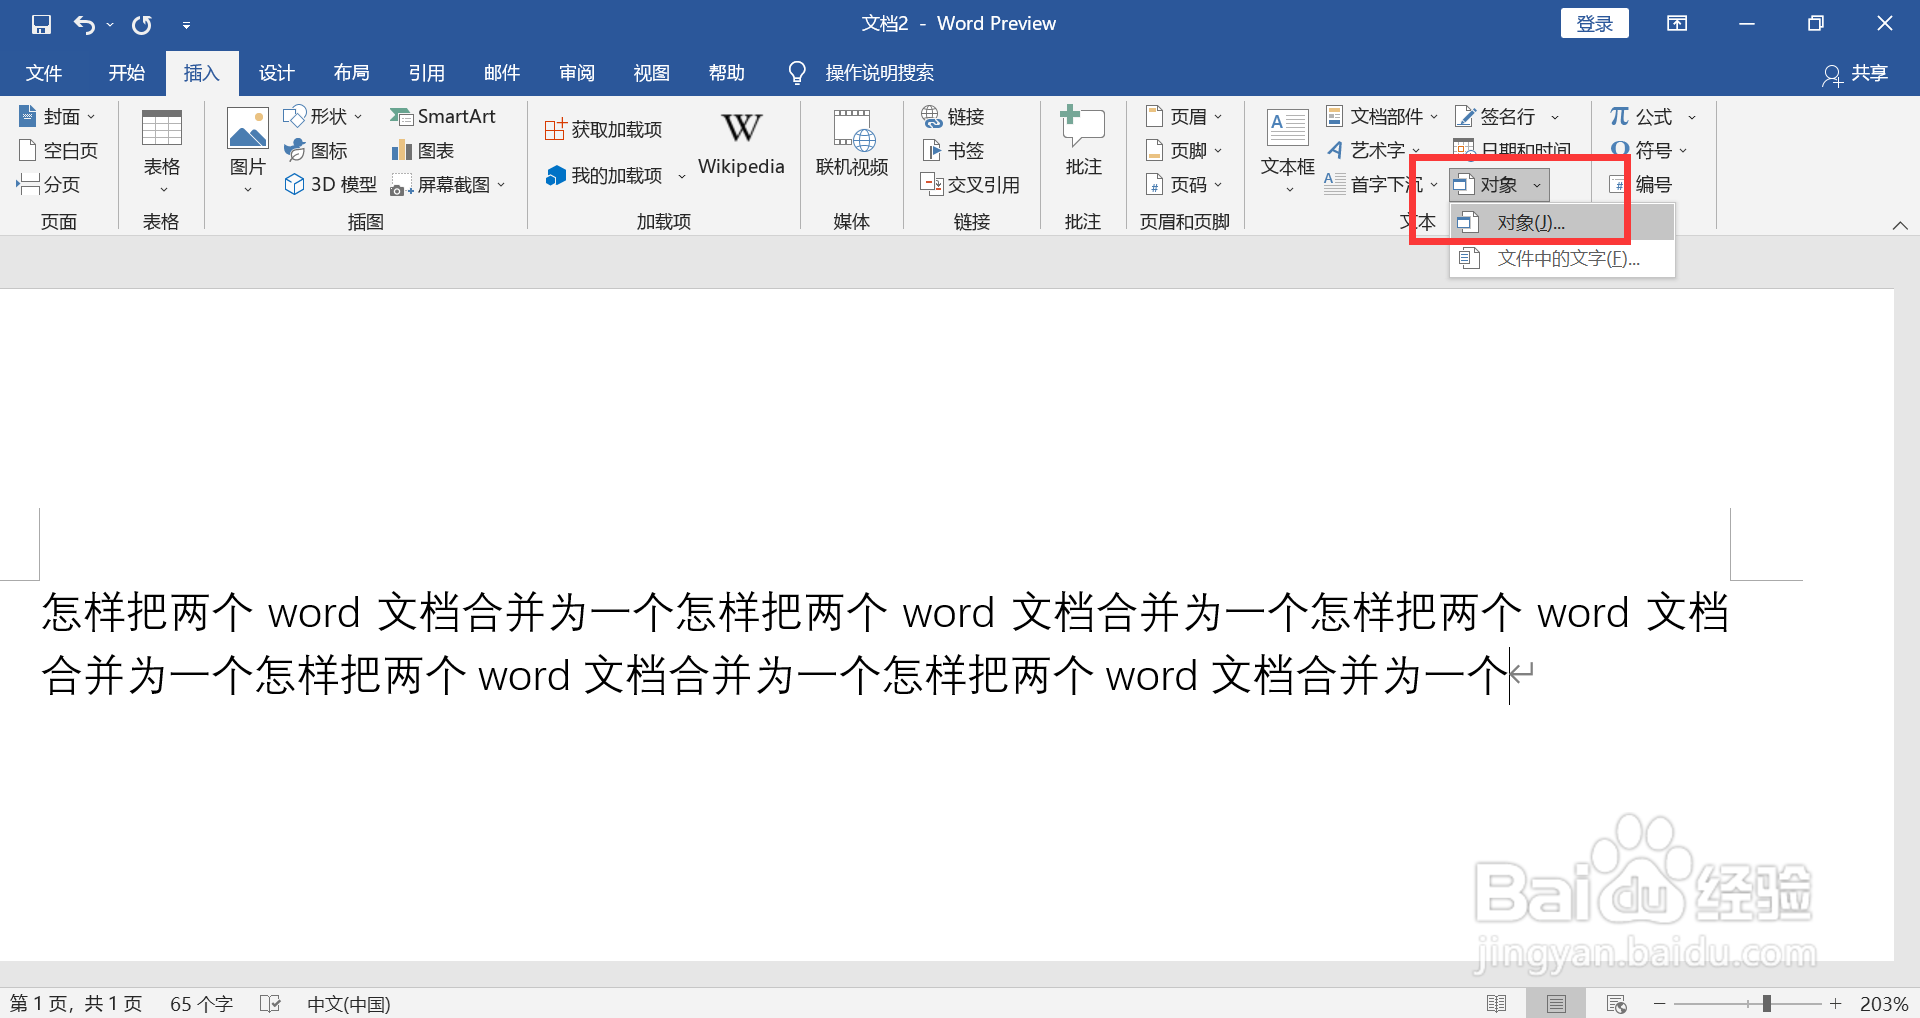Open the Help (帮助) tab

click(x=727, y=73)
